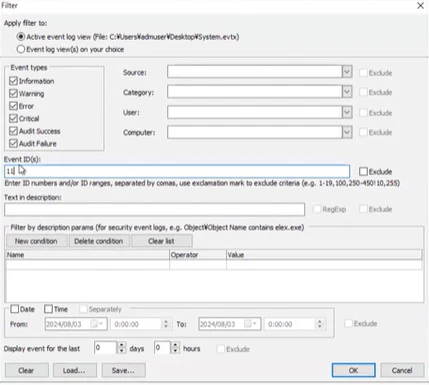Click the Clear button at bottom left
This screenshot has width=429, height=385.
(26, 370)
